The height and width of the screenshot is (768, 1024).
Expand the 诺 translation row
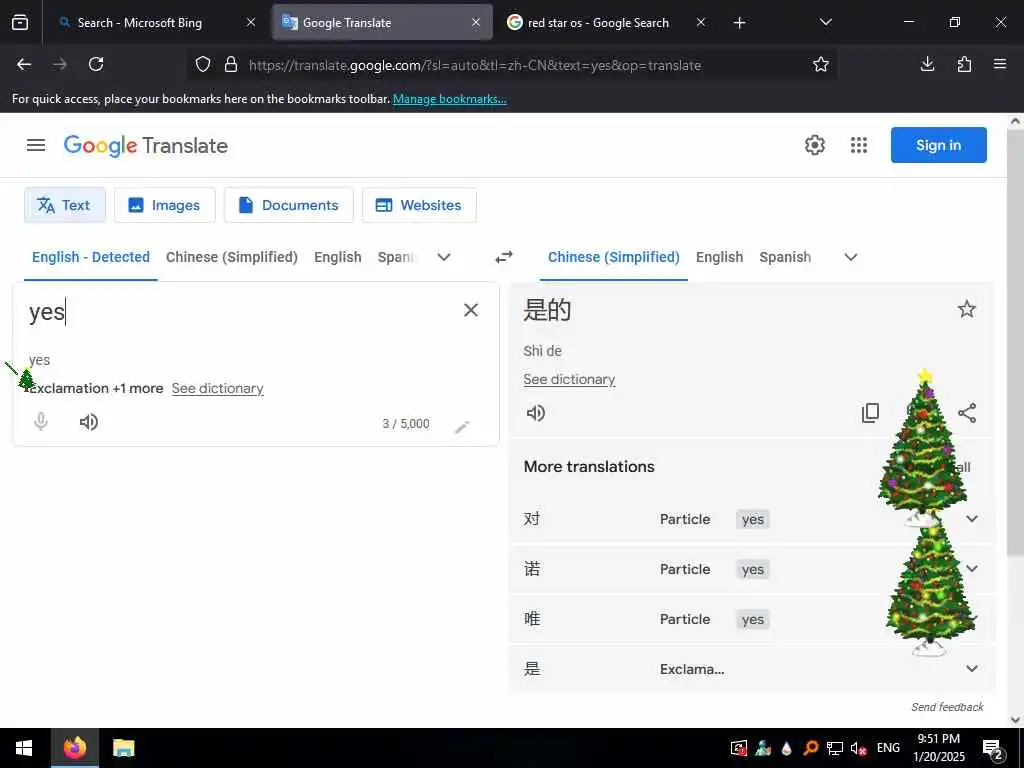pyautogui.click(x=972, y=568)
